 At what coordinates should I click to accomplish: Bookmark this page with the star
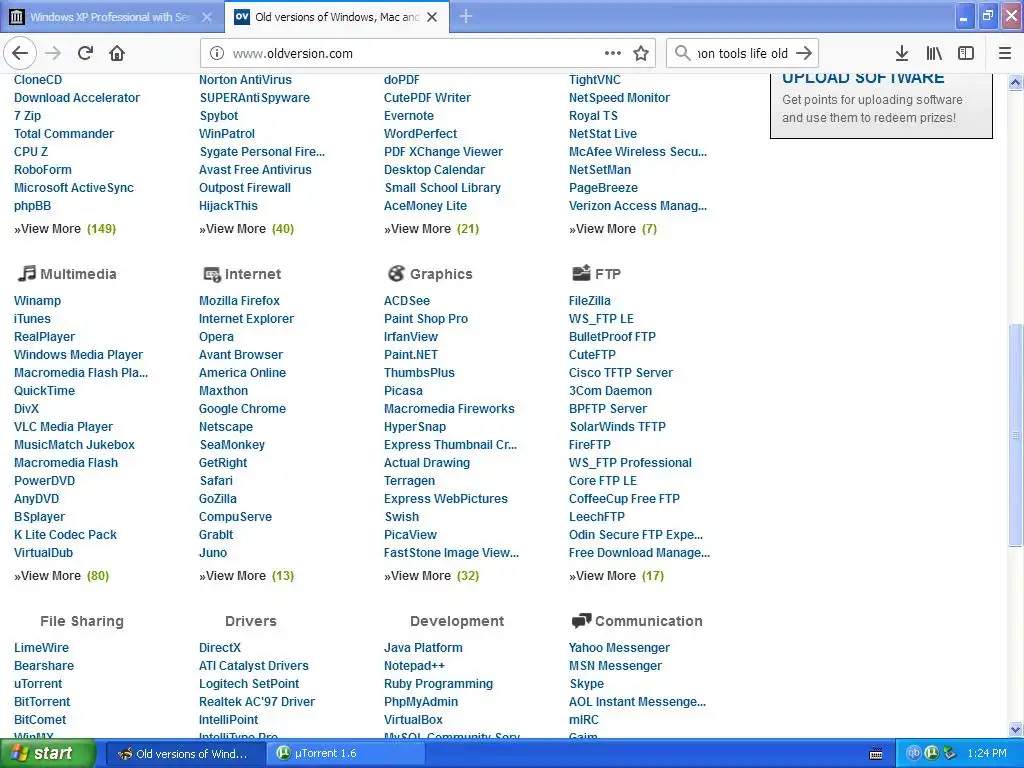[x=641, y=53]
